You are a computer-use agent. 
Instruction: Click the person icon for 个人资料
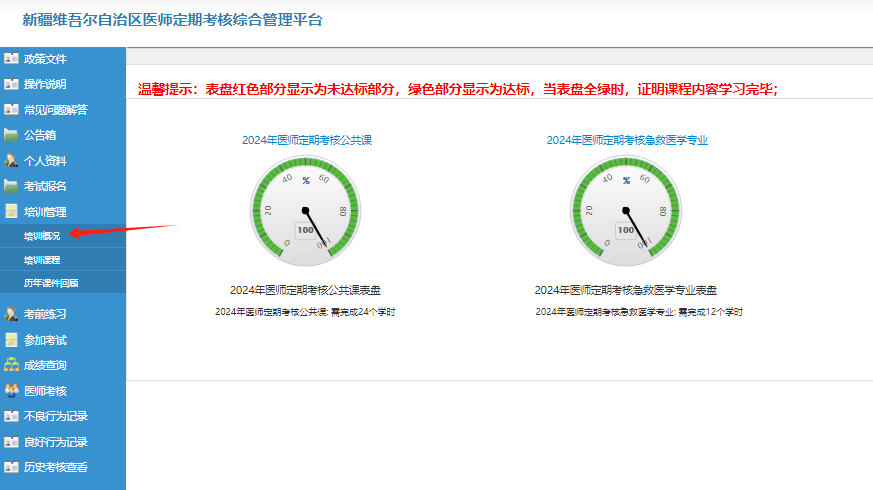(11, 160)
